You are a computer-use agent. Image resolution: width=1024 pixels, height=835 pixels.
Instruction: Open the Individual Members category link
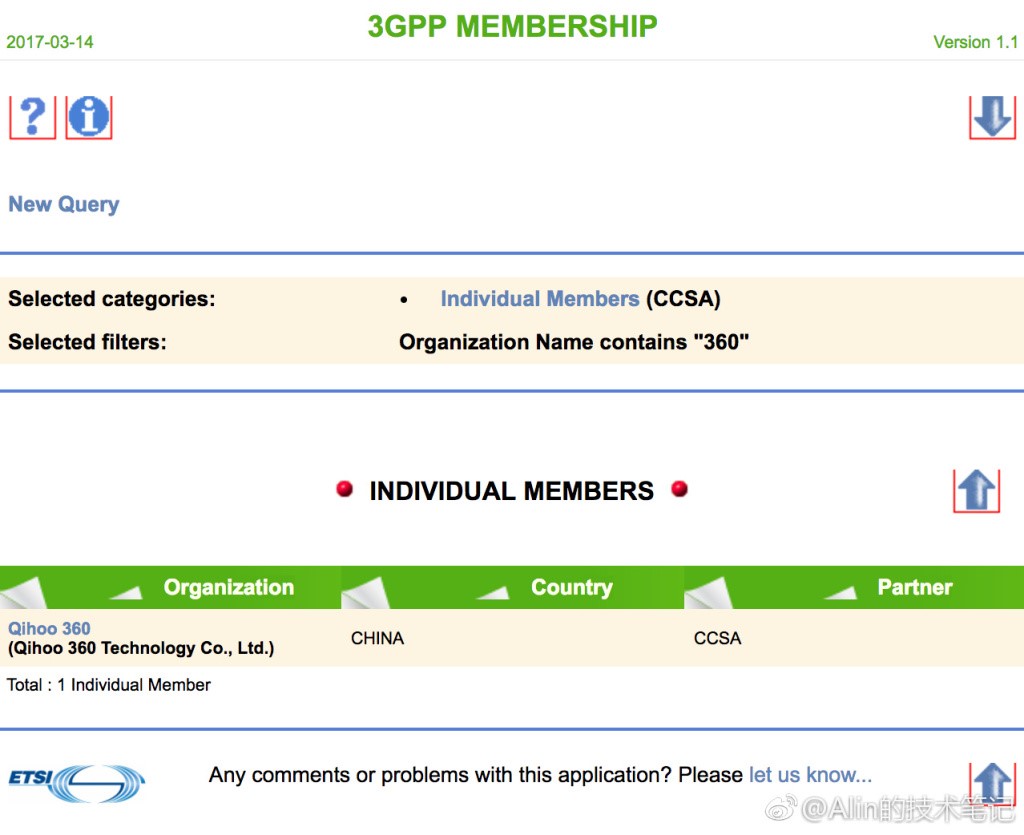539,299
